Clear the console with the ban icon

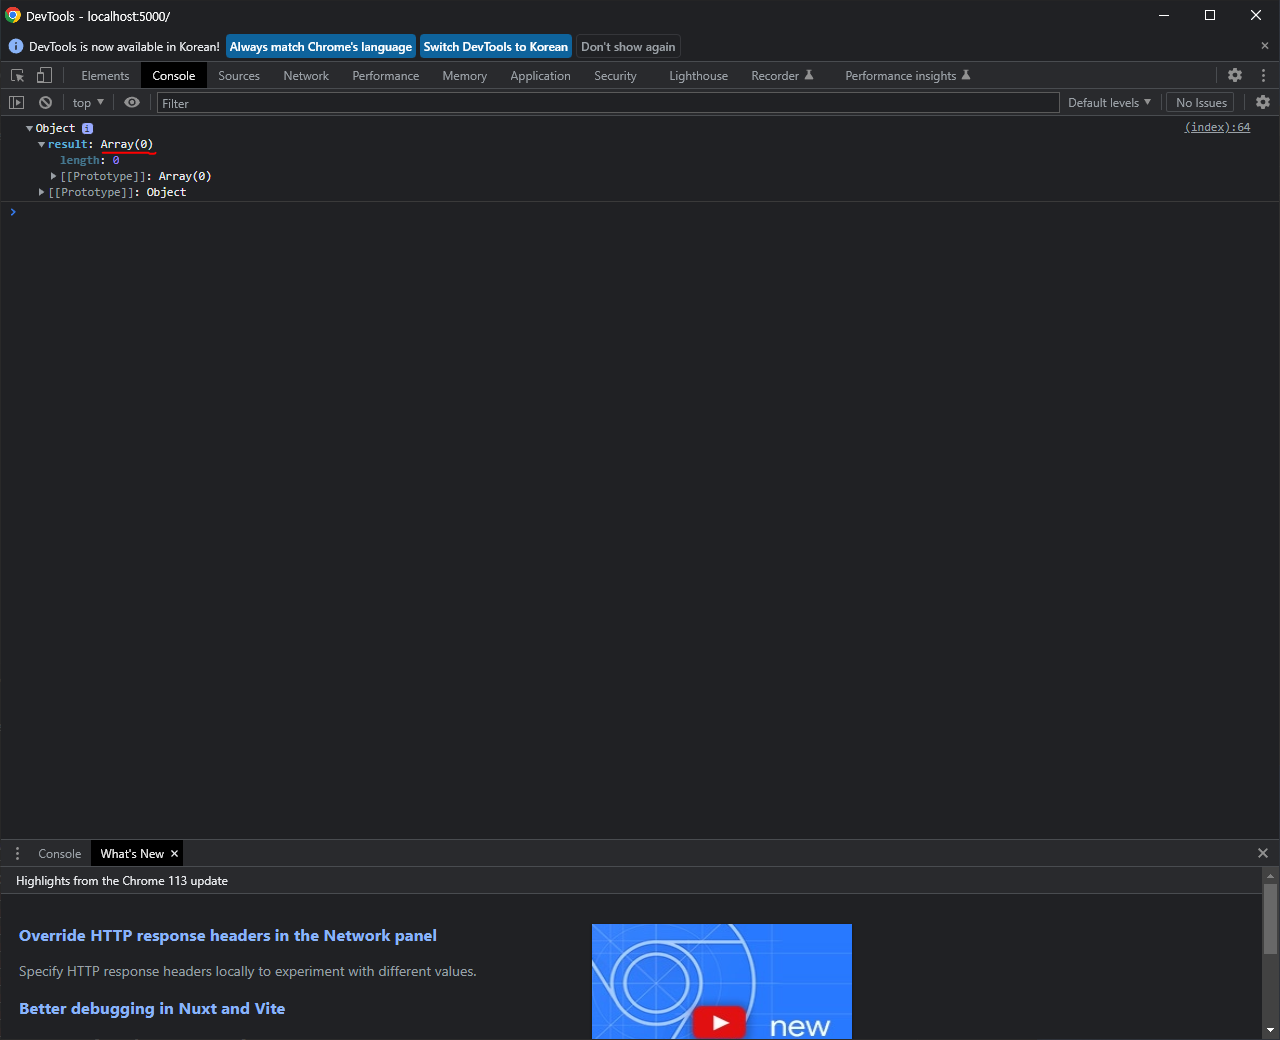point(45,102)
